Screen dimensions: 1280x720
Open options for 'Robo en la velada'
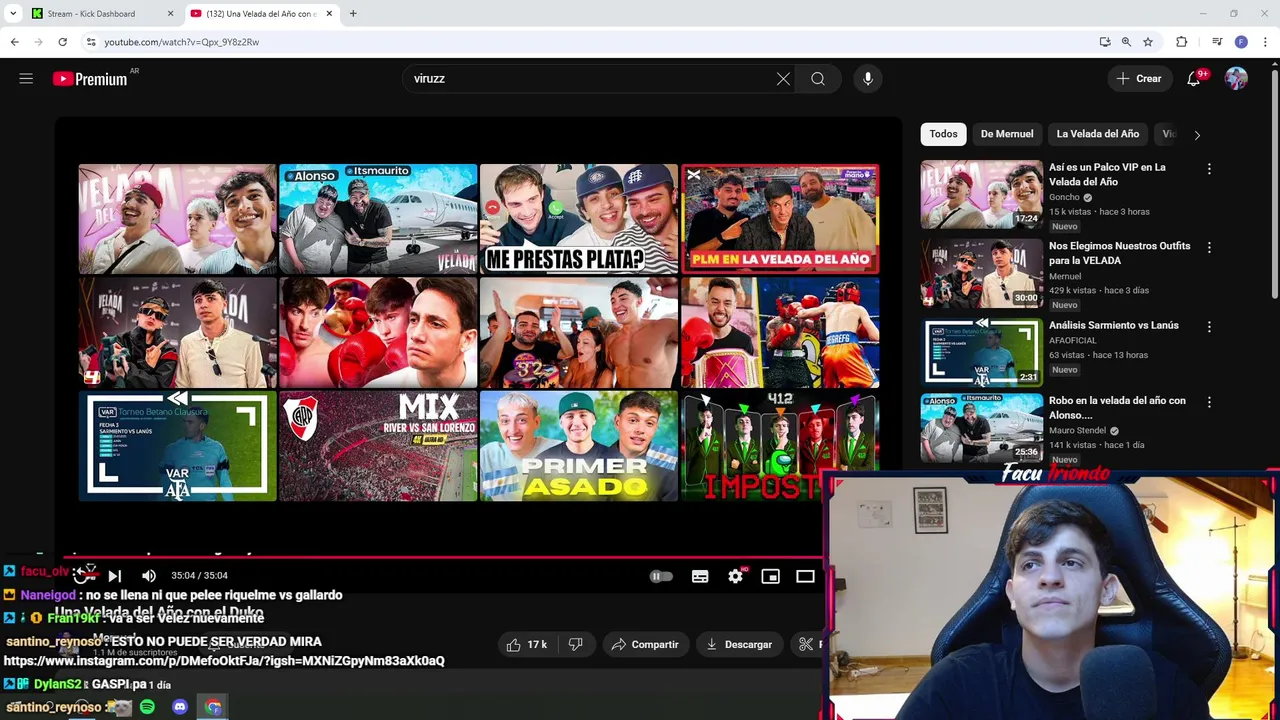click(1209, 402)
